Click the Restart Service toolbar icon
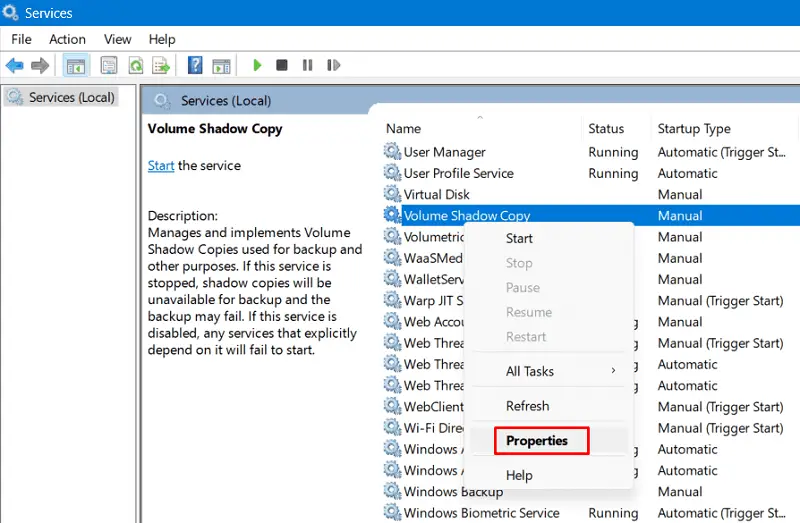This screenshot has height=523, width=800. (x=333, y=66)
